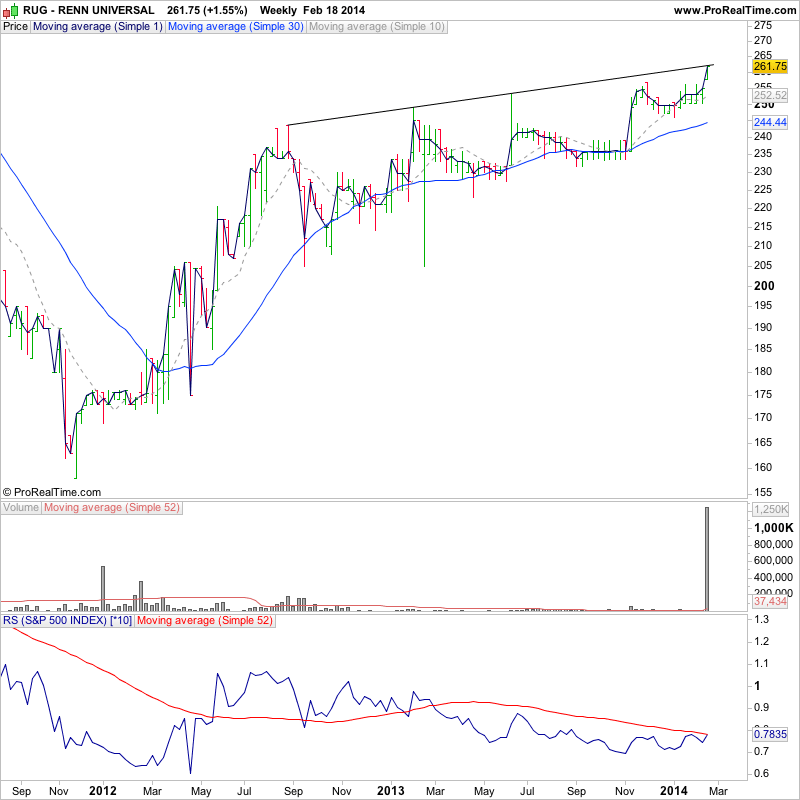This screenshot has width=800, height=800.
Task: Click the 200 price axis label
Action: [x=764, y=286]
